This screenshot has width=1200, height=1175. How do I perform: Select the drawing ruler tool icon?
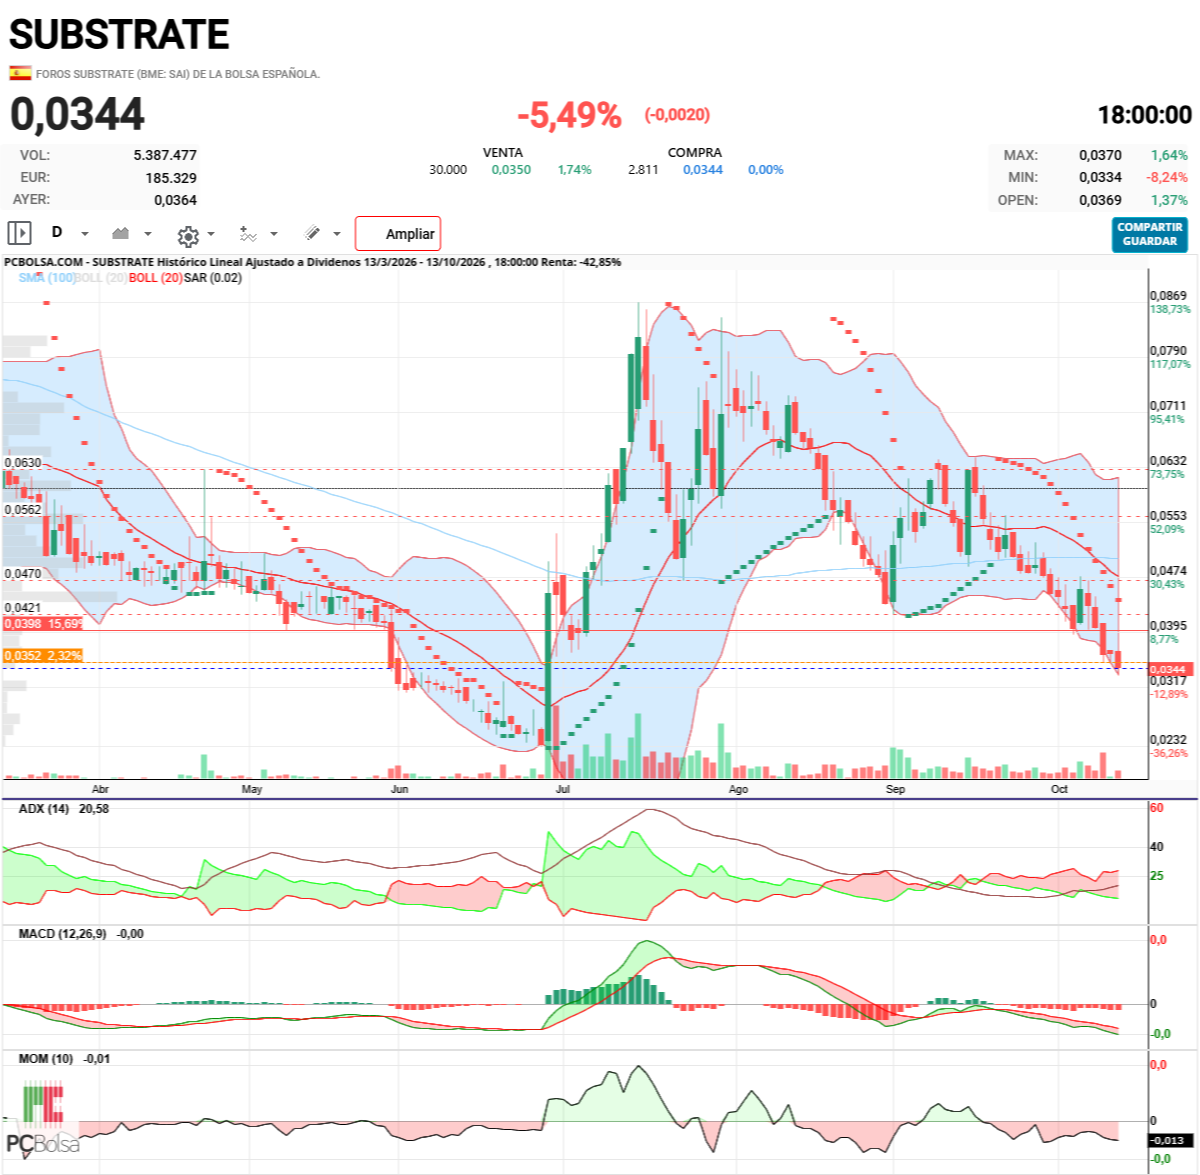click(312, 233)
